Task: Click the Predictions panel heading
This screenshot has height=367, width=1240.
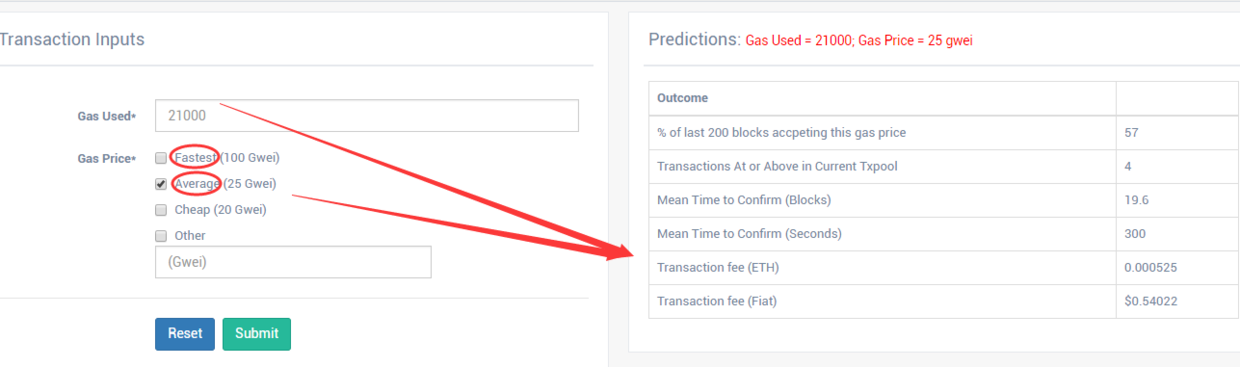Action: click(x=694, y=39)
